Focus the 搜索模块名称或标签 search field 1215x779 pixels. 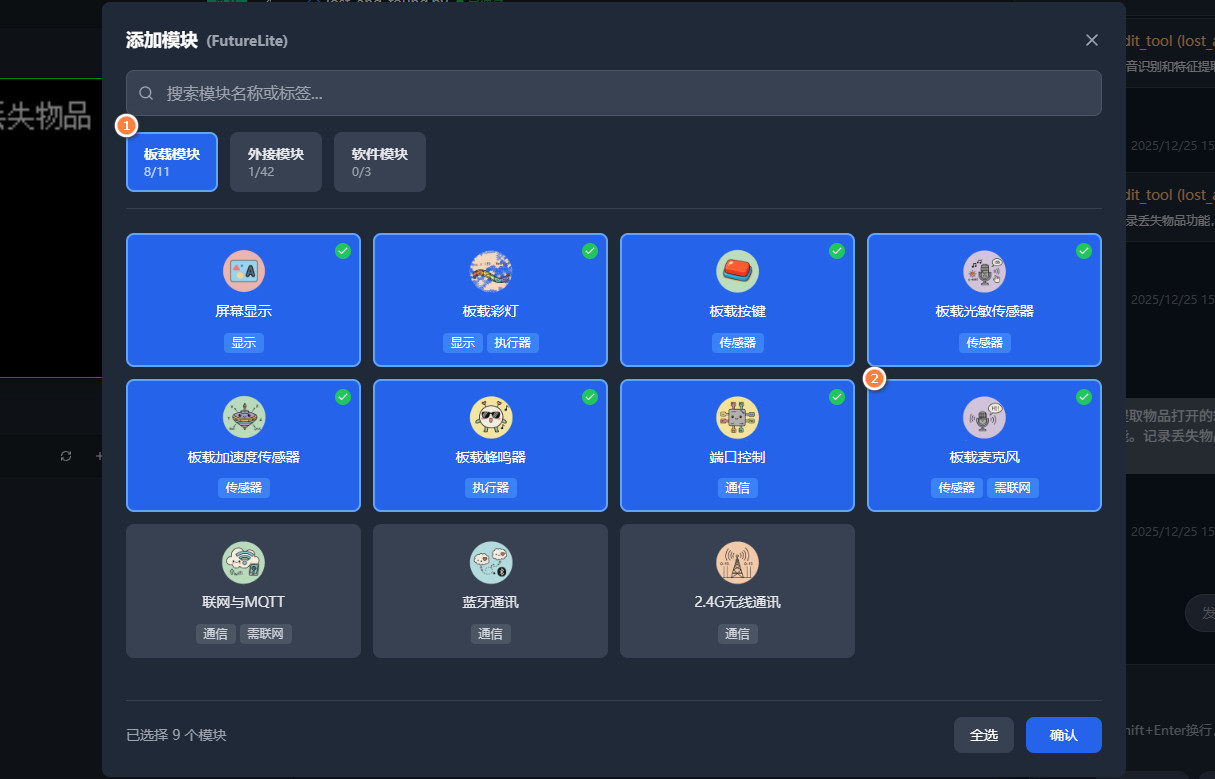pyautogui.click(x=613, y=93)
